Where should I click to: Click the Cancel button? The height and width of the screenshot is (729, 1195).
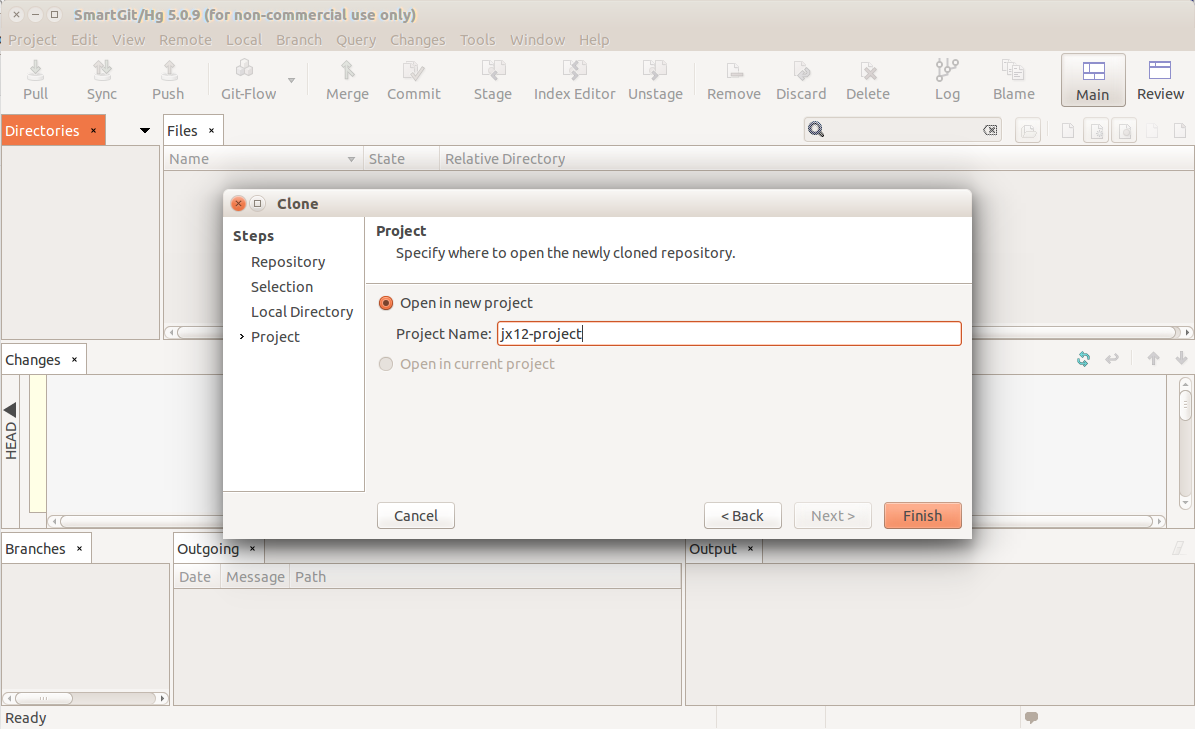click(x=415, y=516)
